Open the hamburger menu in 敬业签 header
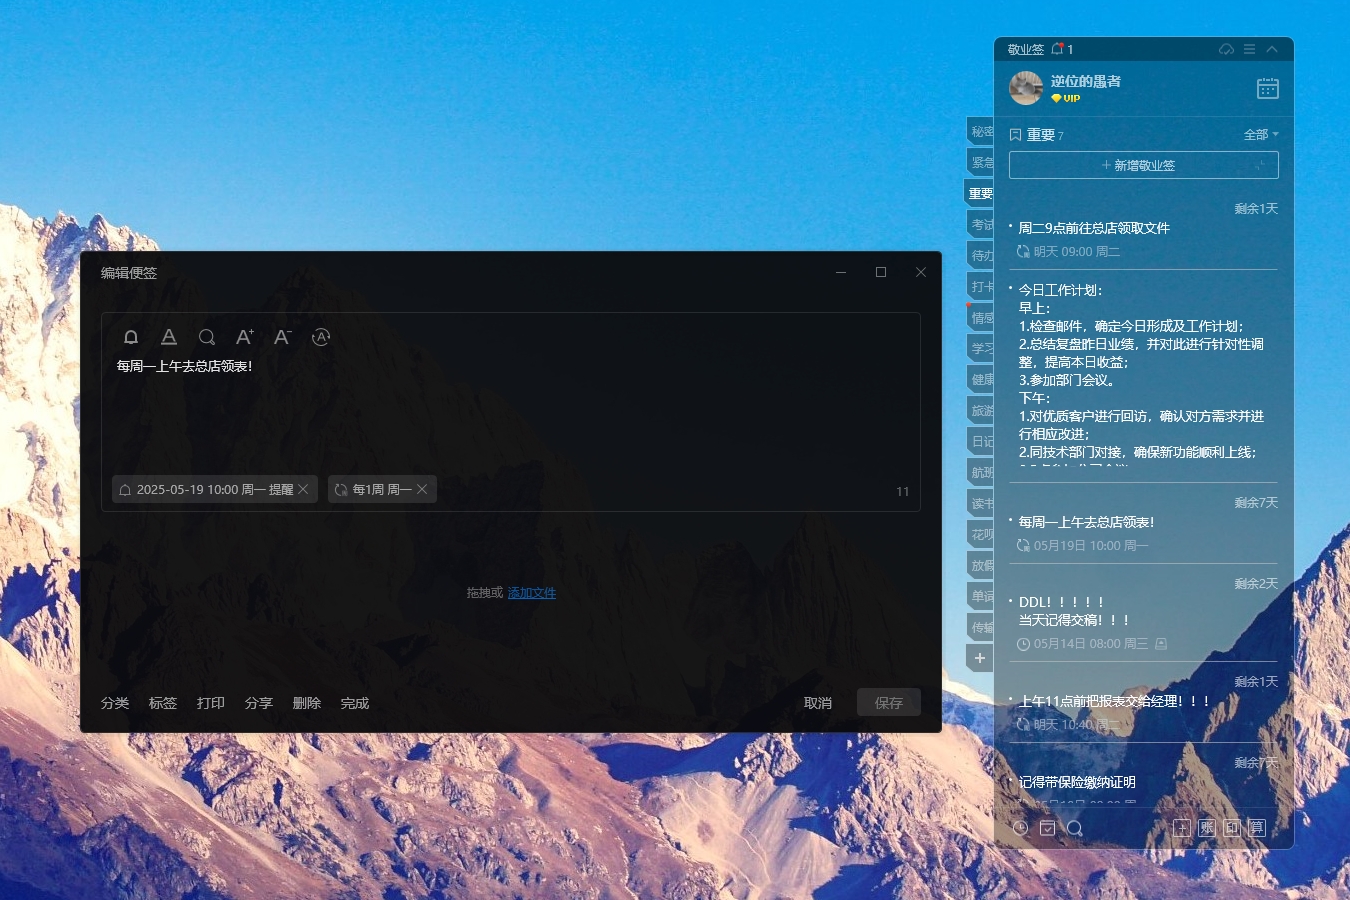Screen dimensions: 1350x900 [1249, 49]
